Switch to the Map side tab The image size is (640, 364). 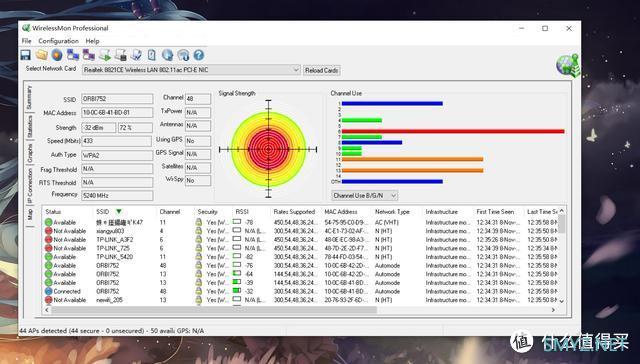pos(29,215)
